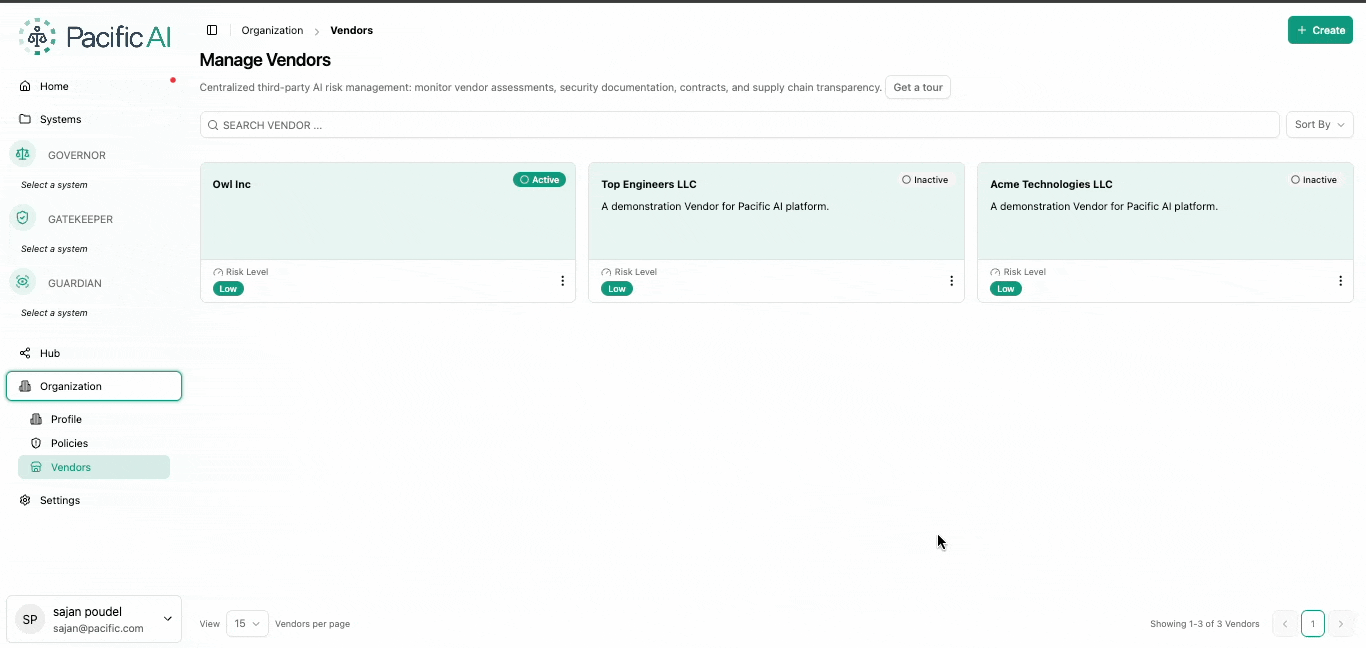
Task: Open the Policies submenu item
Action: coord(94,443)
